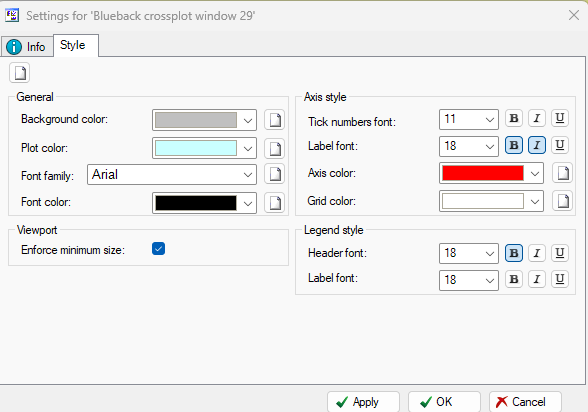The height and width of the screenshot is (412, 588).
Task: Toggle bold for Legend Label font
Action: 514,279
